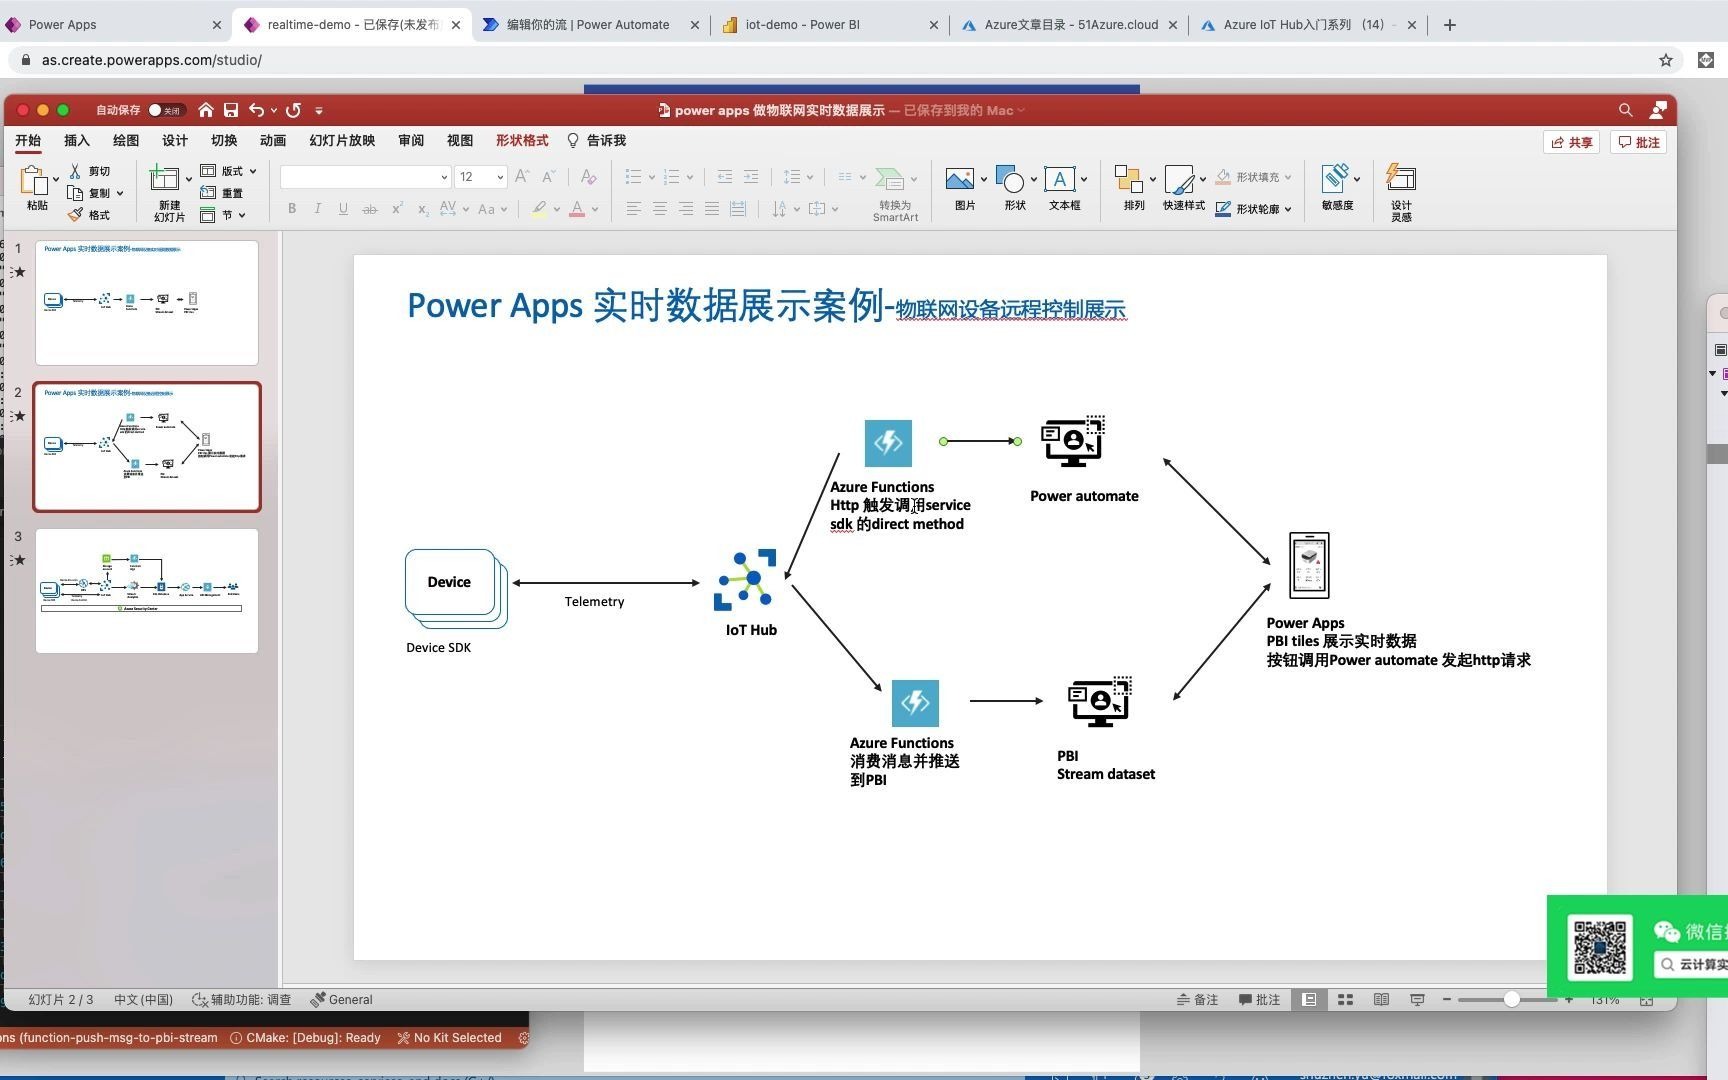This screenshot has width=1728, height=1080.
Task: Expand the Layout dropdown
Action: point(253,171)
